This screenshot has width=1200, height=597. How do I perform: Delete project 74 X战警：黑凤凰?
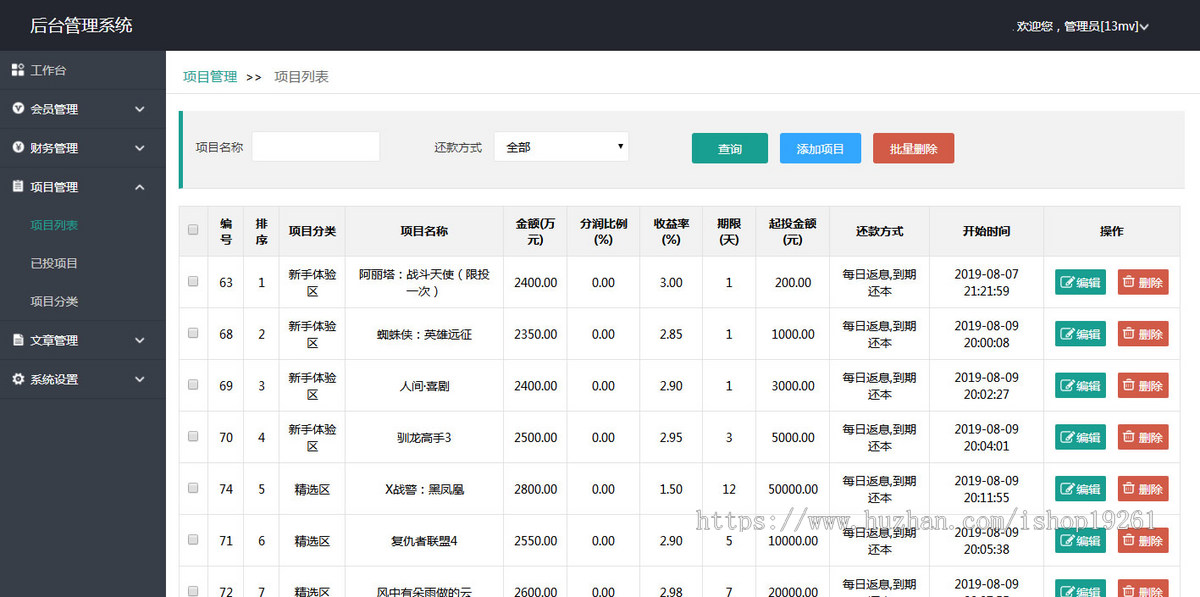coord(1143,489)
